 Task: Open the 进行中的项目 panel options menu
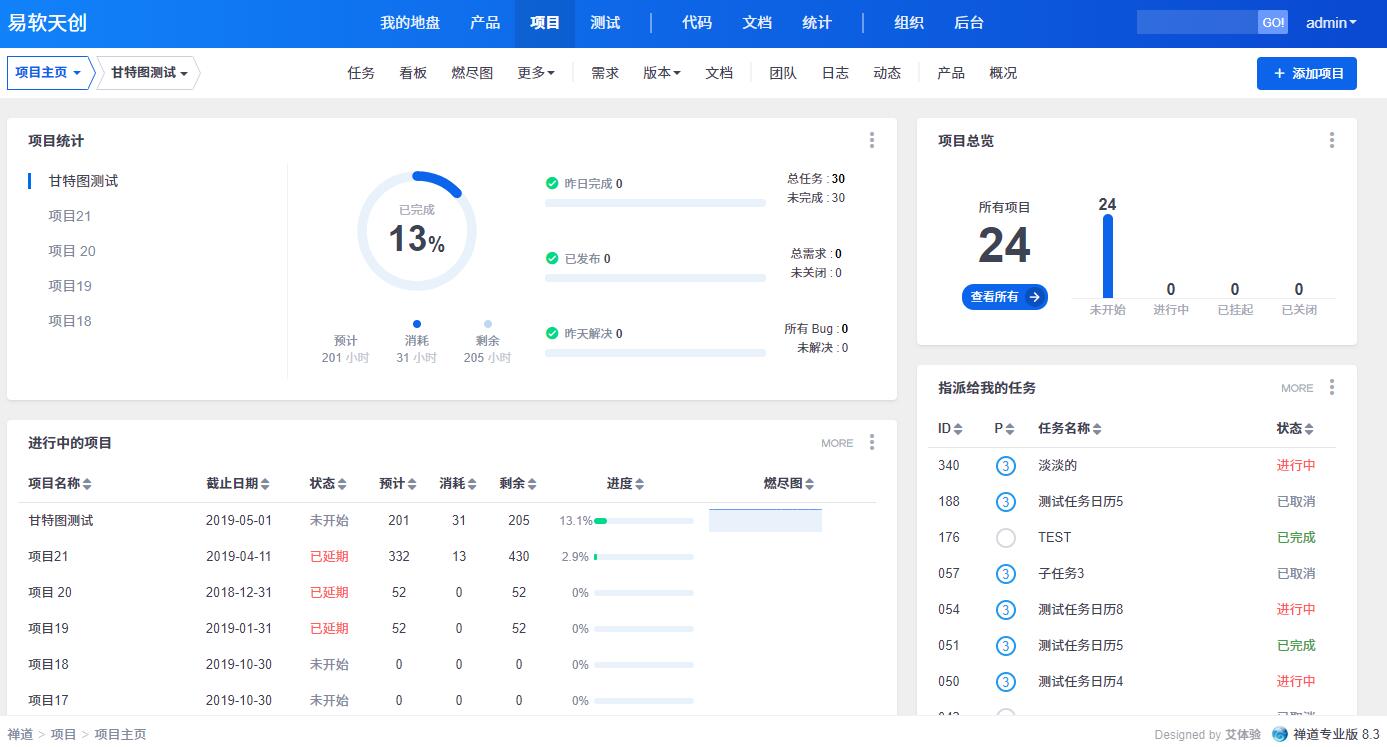pos(872,442)
